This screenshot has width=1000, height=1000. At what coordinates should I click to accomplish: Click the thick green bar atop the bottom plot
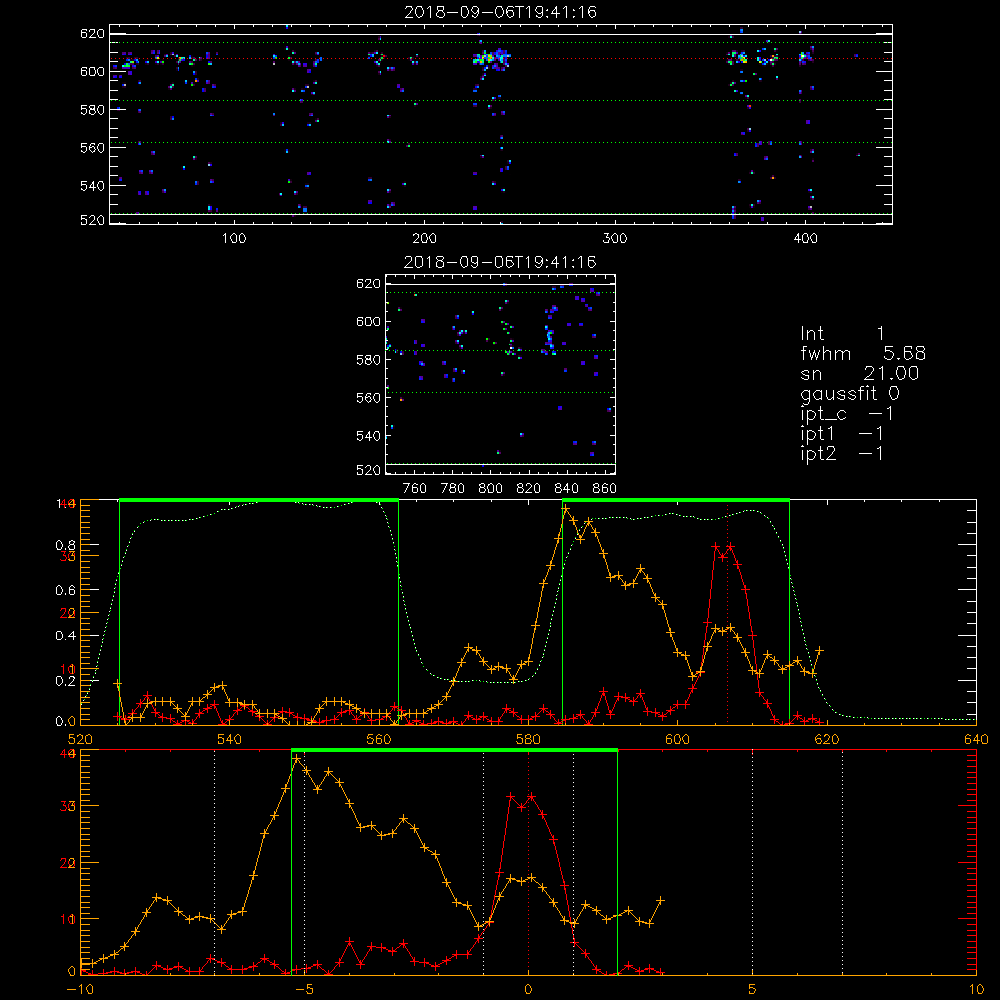454,750
